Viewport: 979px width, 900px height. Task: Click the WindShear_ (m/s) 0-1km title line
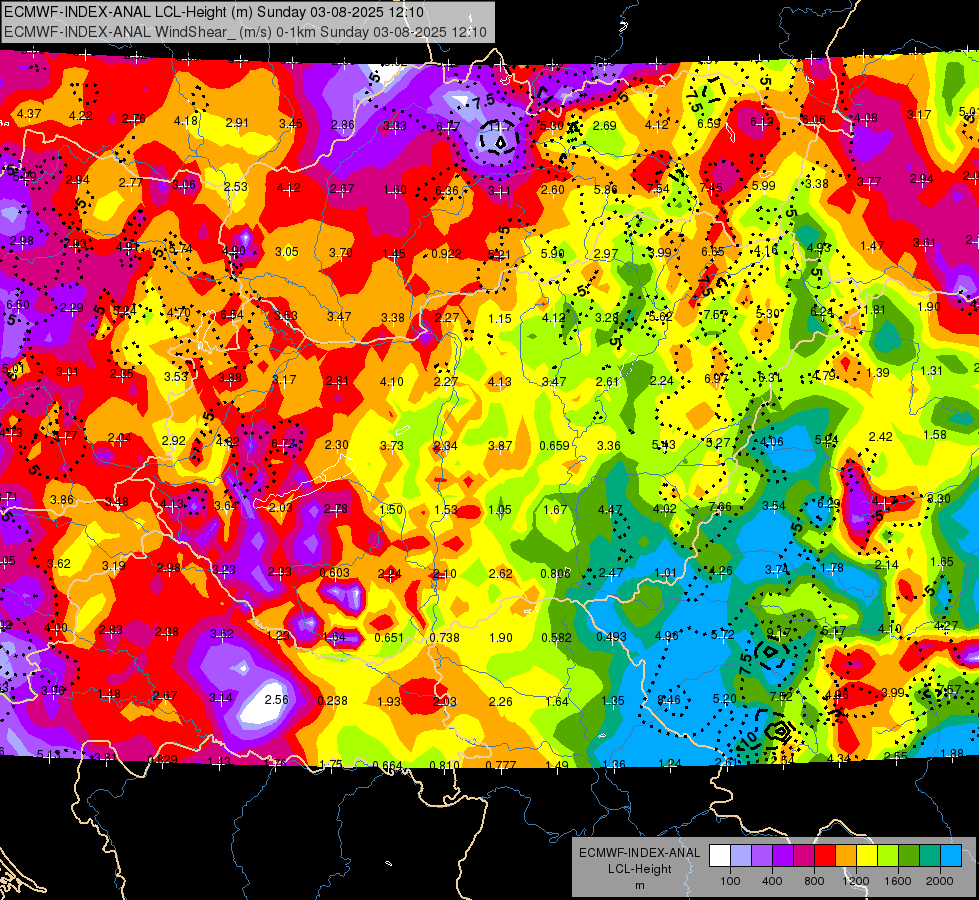click(245, 32)
